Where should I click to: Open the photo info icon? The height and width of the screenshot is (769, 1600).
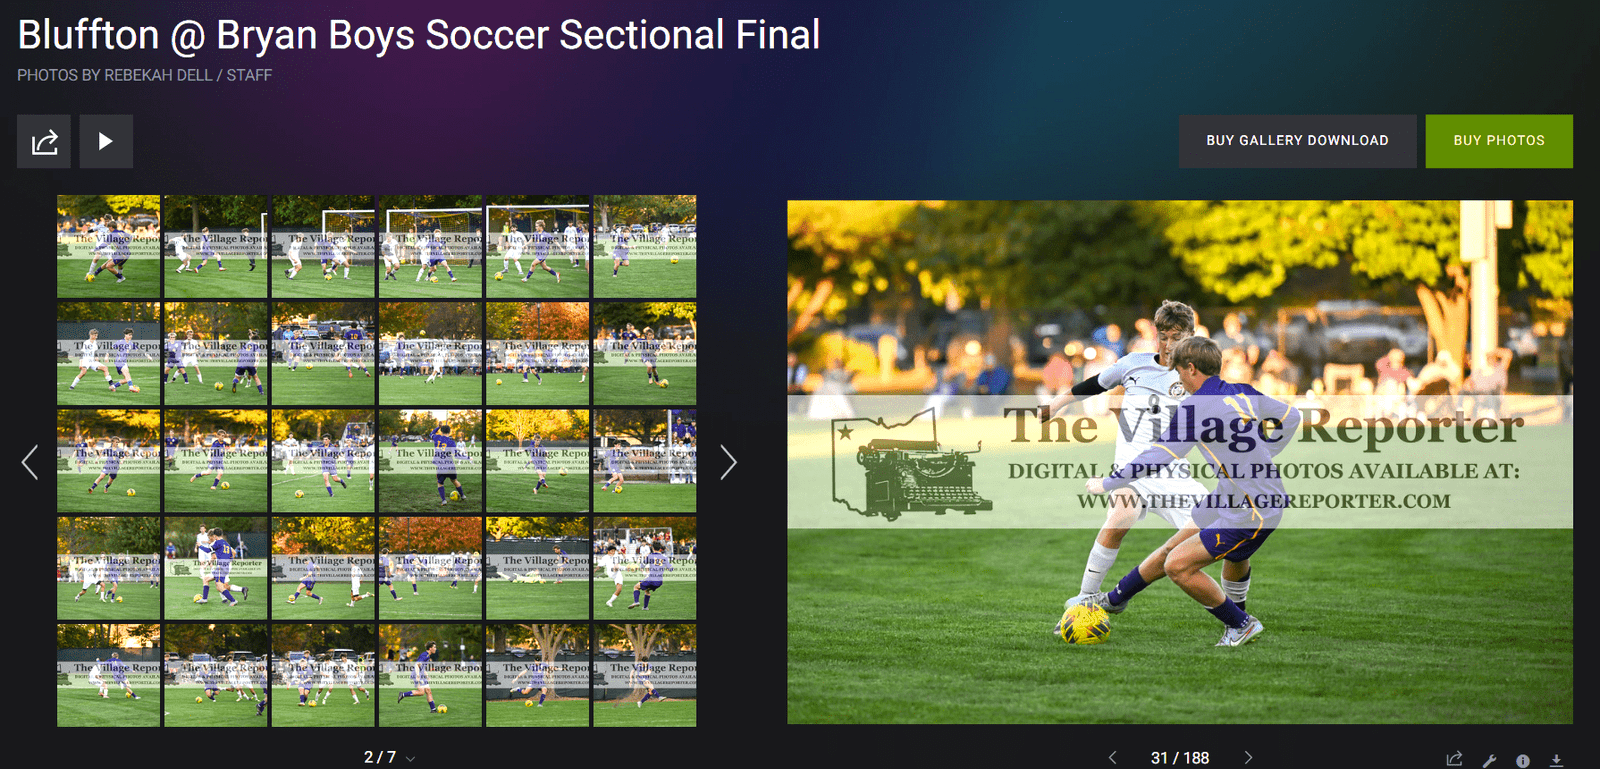coord(1522,760)
